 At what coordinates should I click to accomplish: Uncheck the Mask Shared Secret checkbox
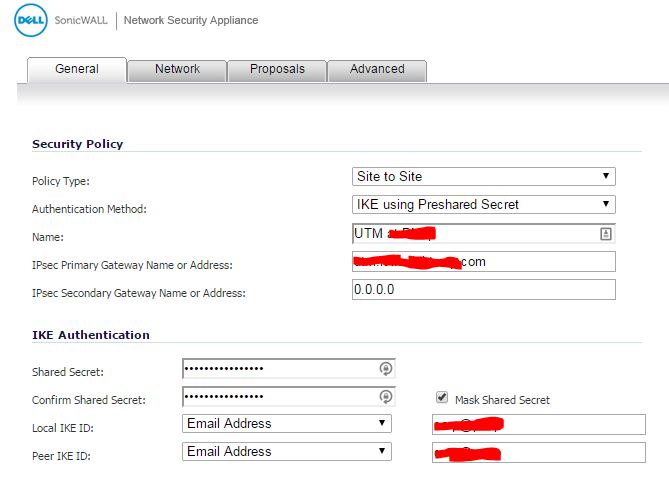(x=442, y=398)
